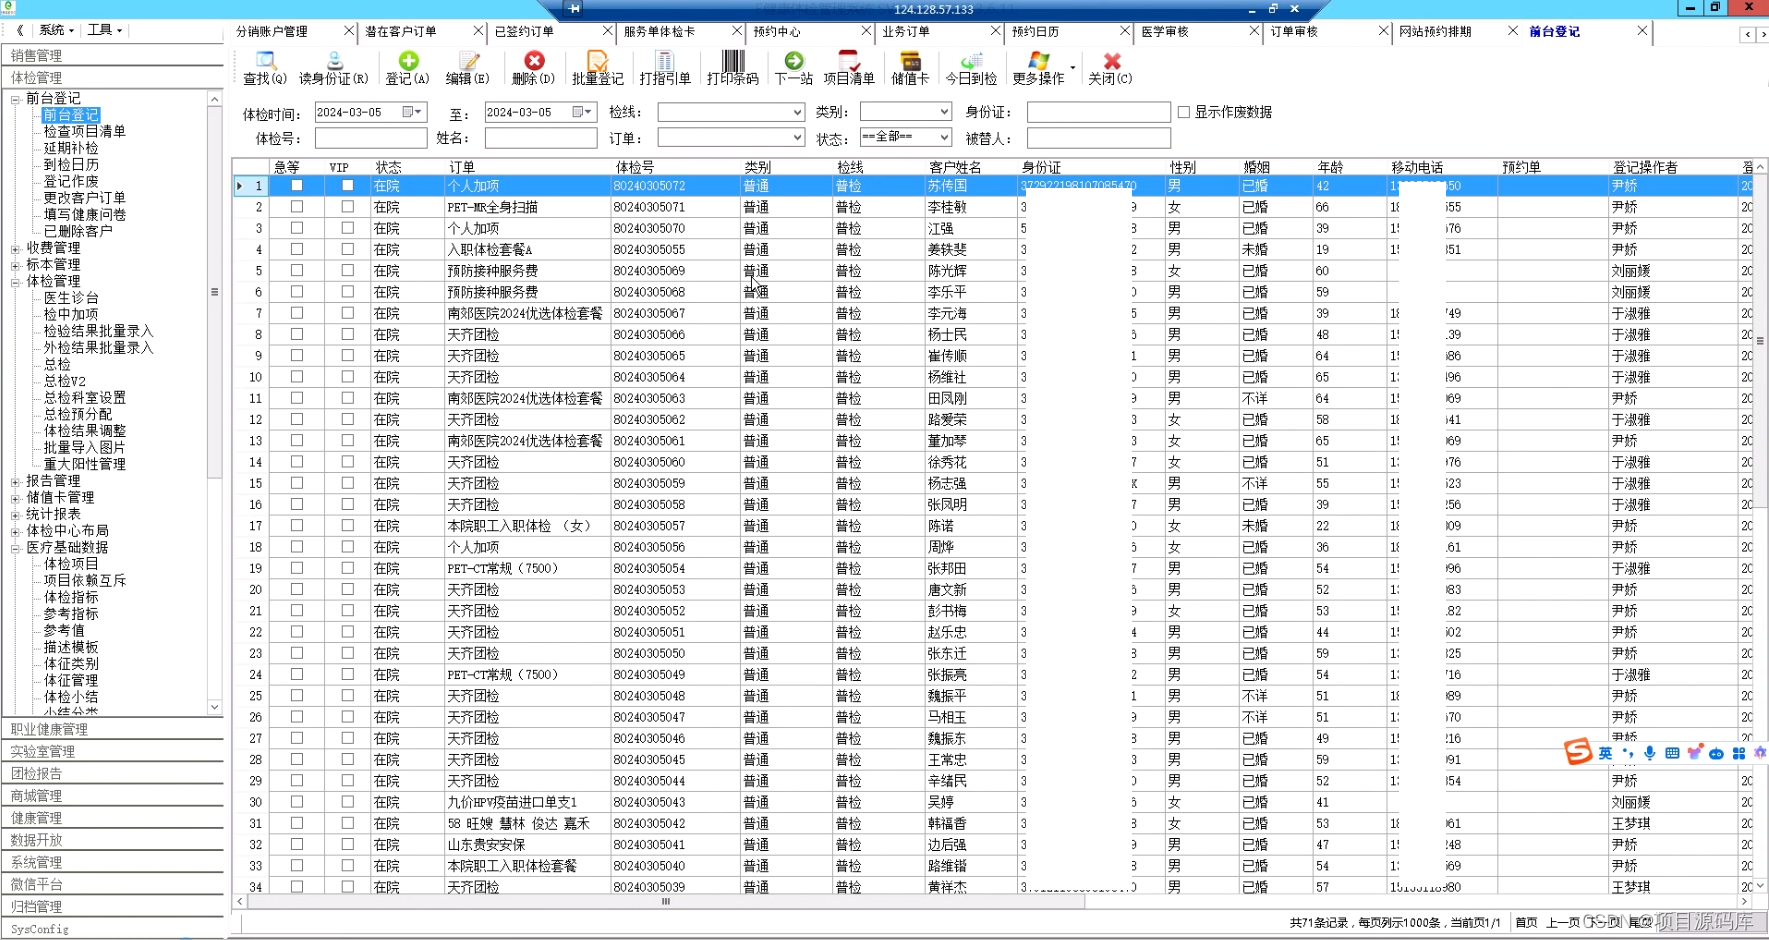1769x940 pixels.
Task: Check the 急等 box for 苏传国 row
Action: point(297,185)
